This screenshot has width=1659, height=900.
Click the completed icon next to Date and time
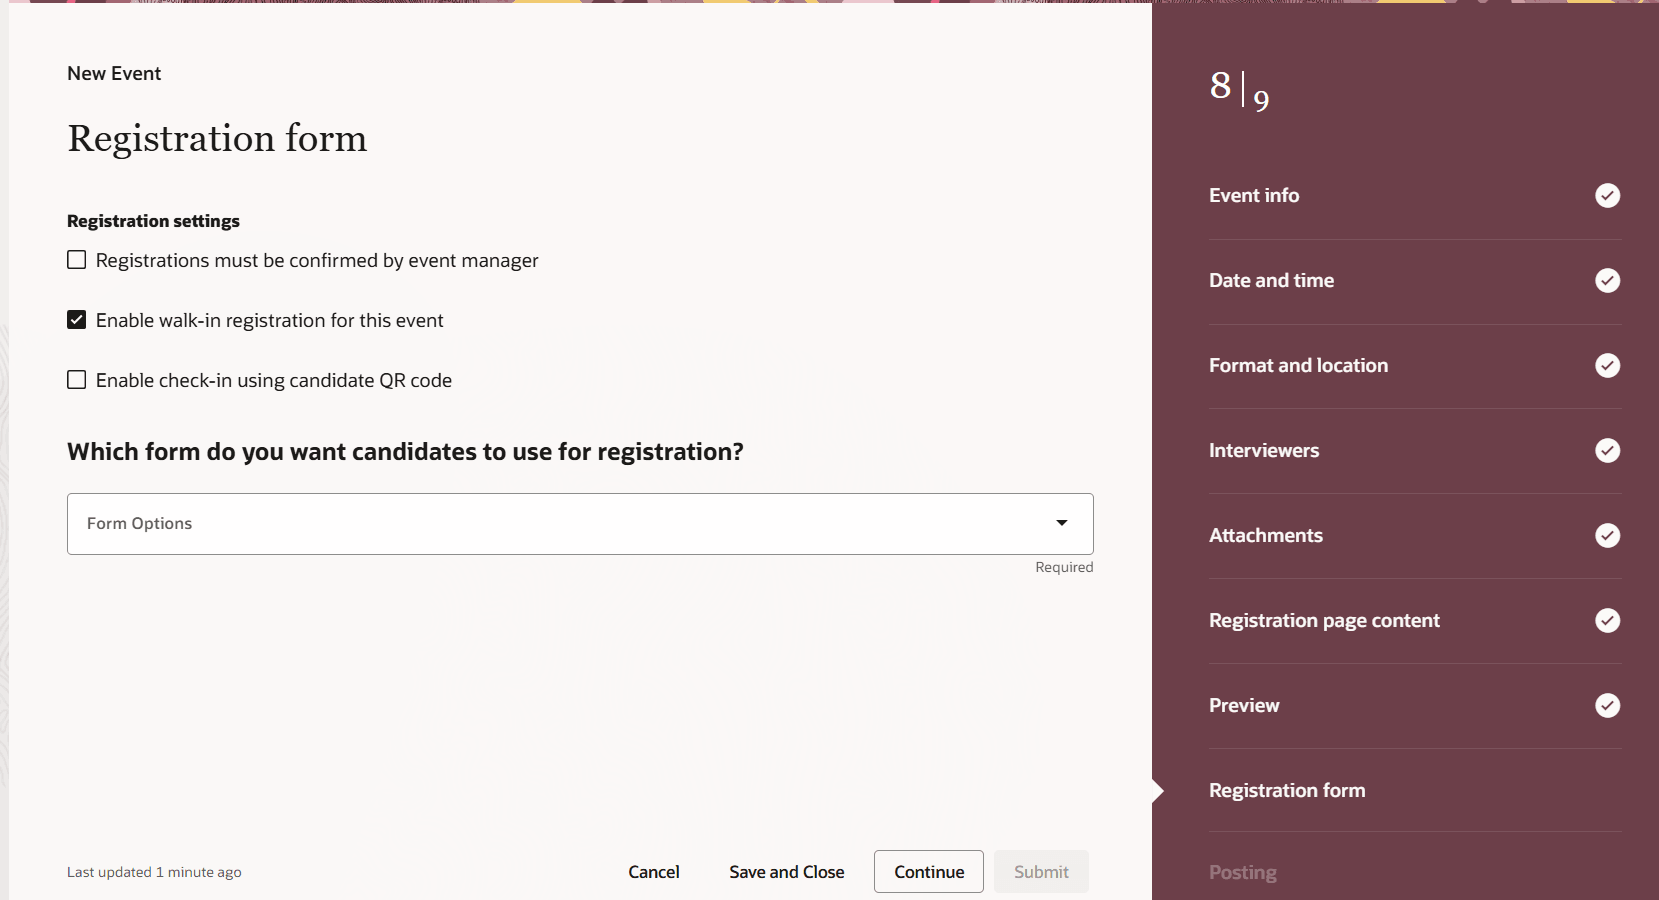(x=1607, y=280)
